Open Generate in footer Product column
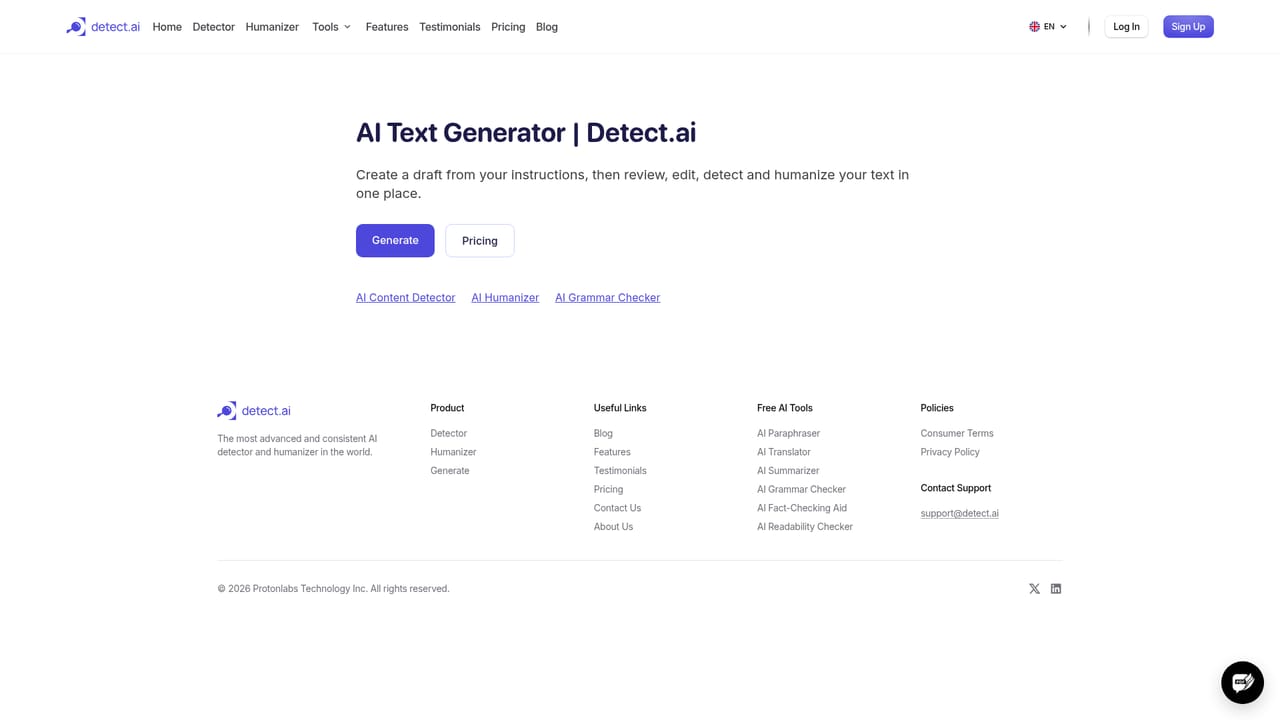 coord(450,471)
